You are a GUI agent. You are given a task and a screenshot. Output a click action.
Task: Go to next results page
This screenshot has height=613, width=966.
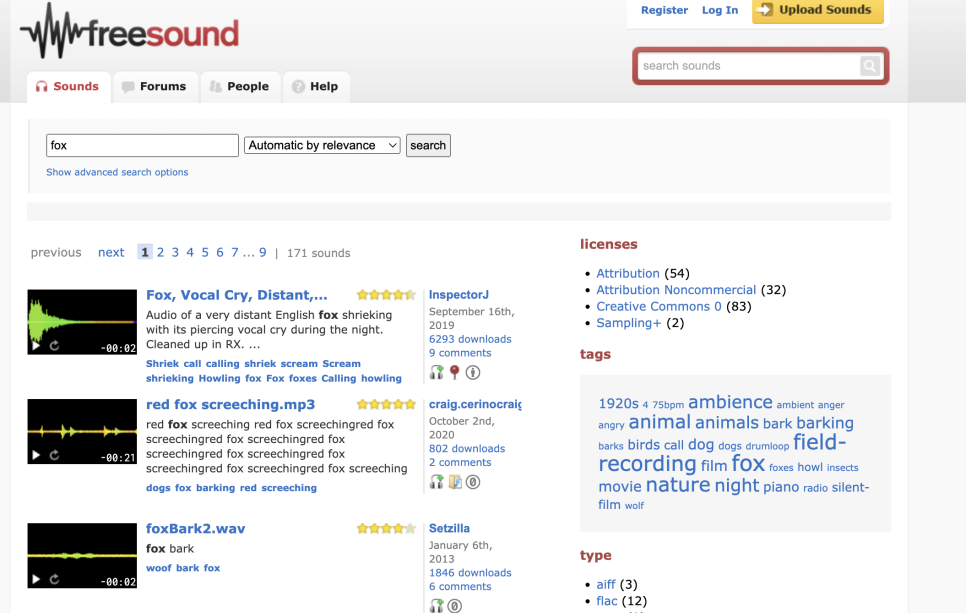point(111,253)
